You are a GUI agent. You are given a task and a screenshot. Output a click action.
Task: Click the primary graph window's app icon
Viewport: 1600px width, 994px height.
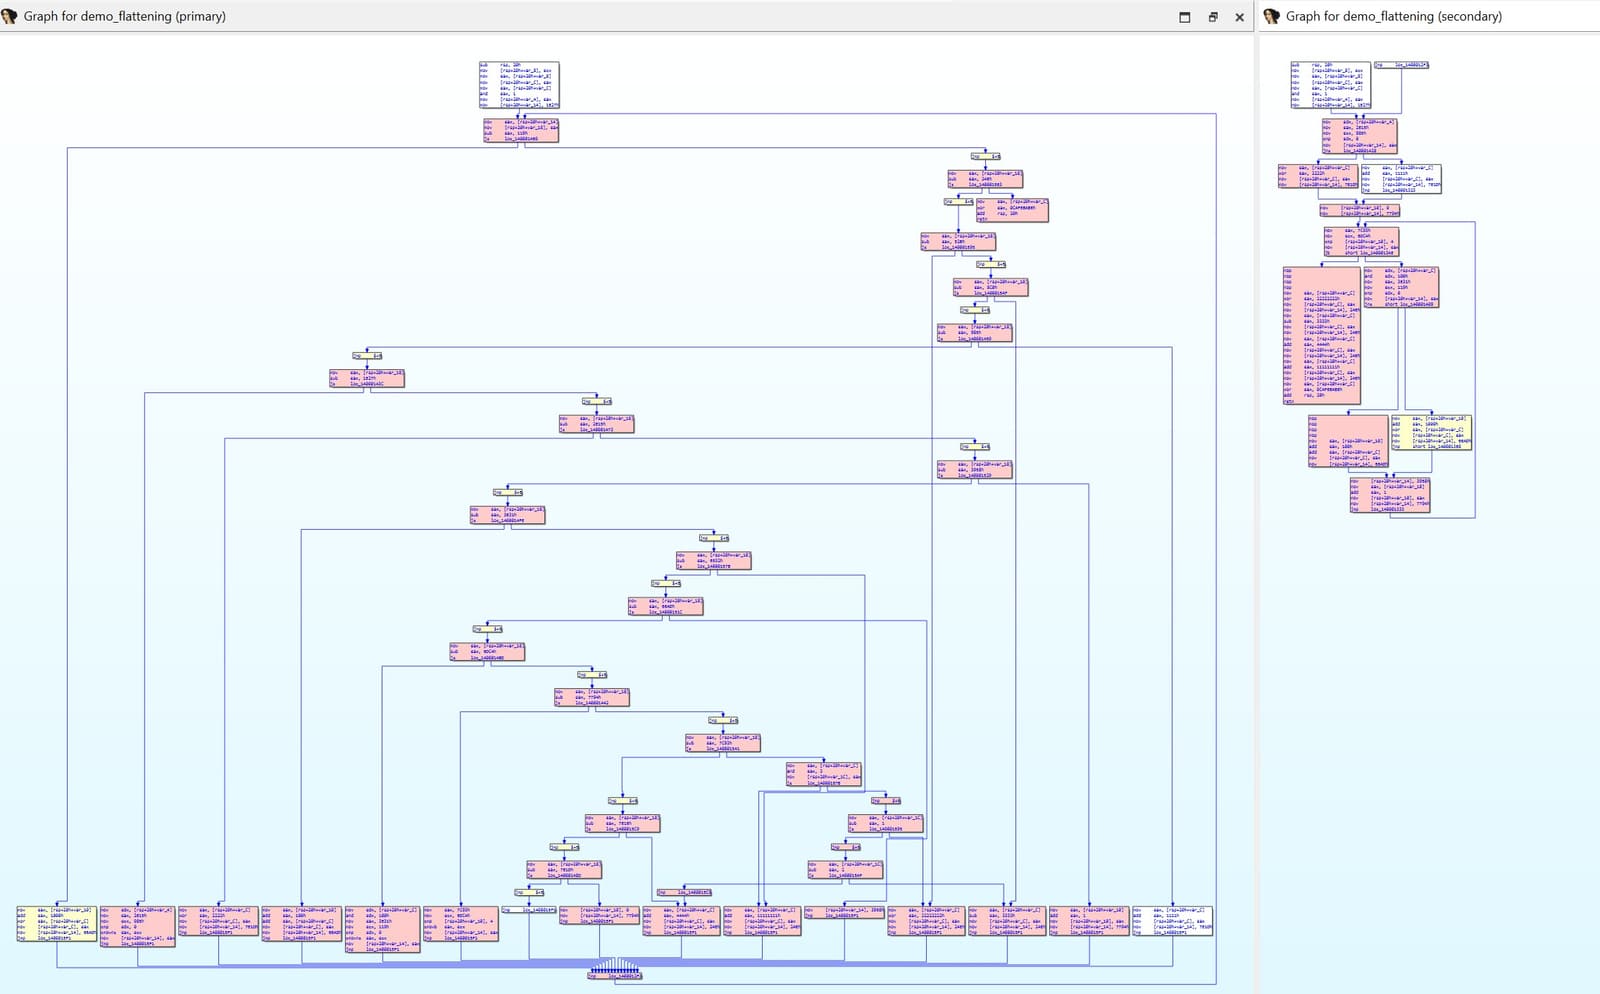coord(10,16)
